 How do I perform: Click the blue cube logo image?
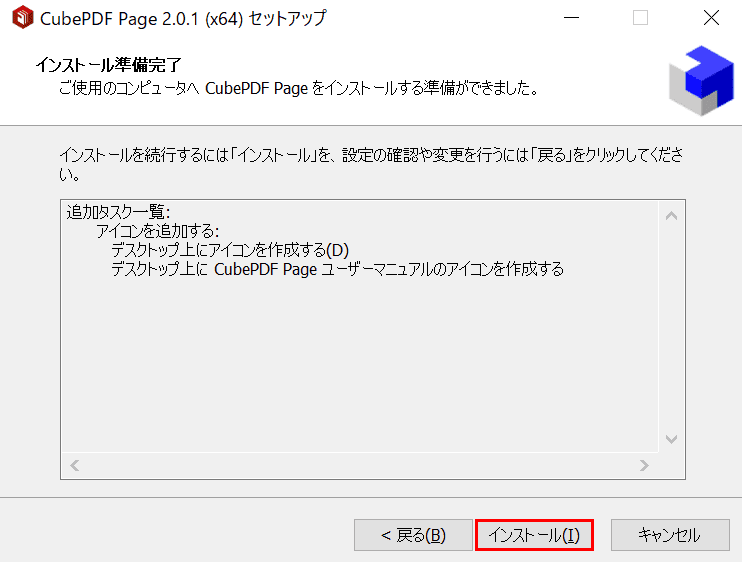click(x=701, y=80)
